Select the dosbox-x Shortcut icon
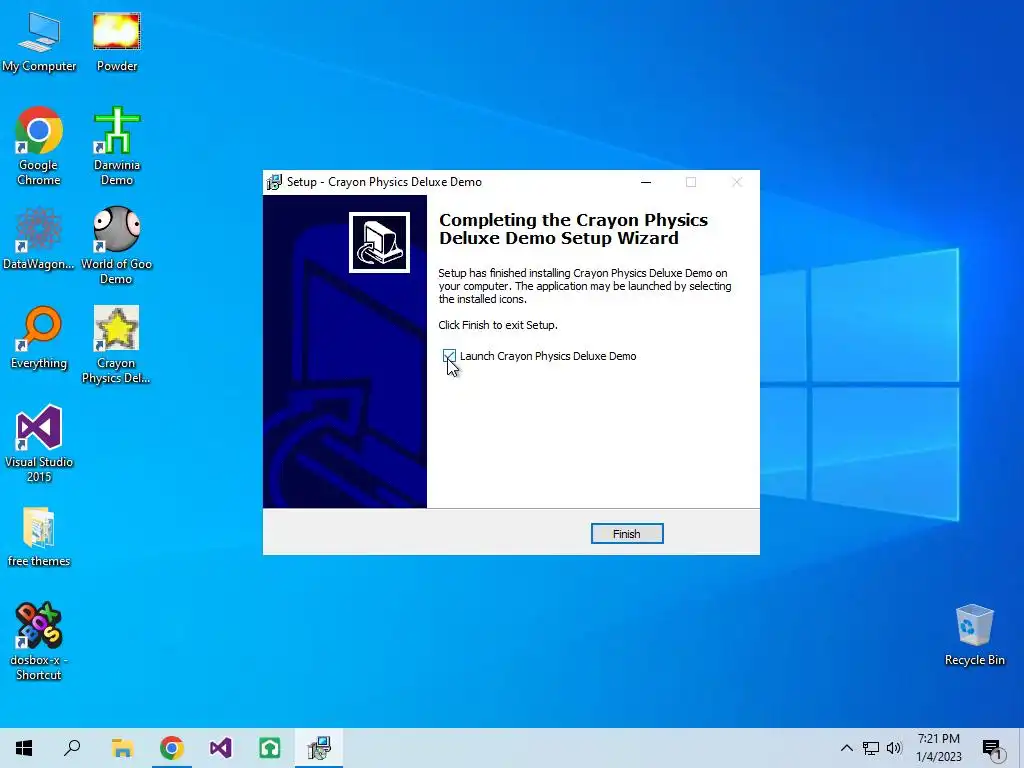1024x768 pixels. (x=39, y=641)
